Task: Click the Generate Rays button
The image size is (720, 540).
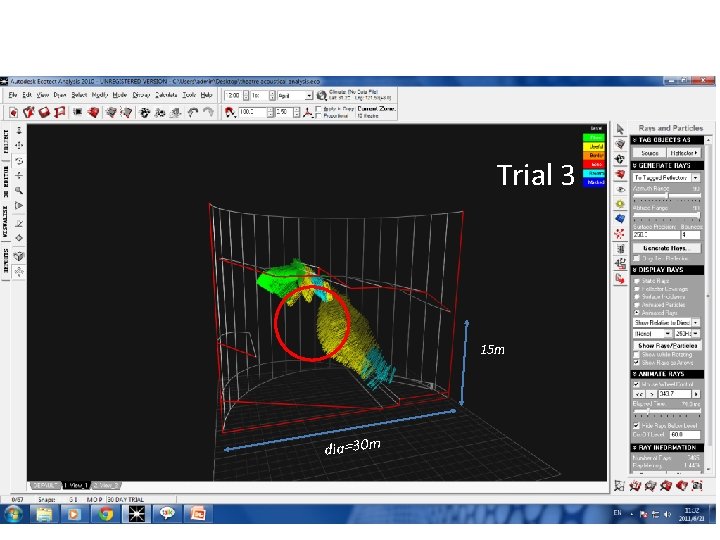Action: (x=667, y=248)
